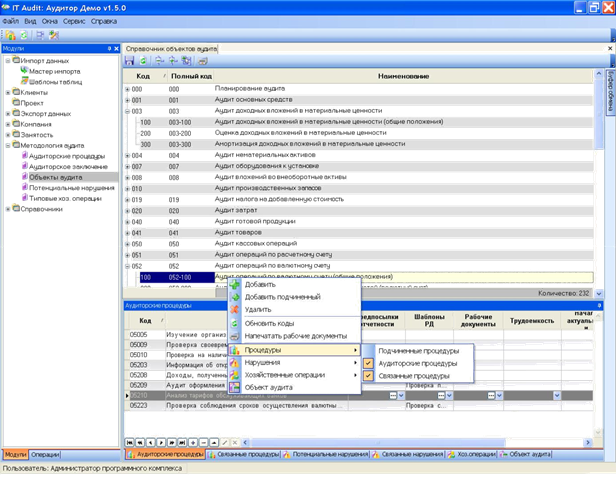
Task: Open the Нарушения submenu
Action: tap(294, 362)
